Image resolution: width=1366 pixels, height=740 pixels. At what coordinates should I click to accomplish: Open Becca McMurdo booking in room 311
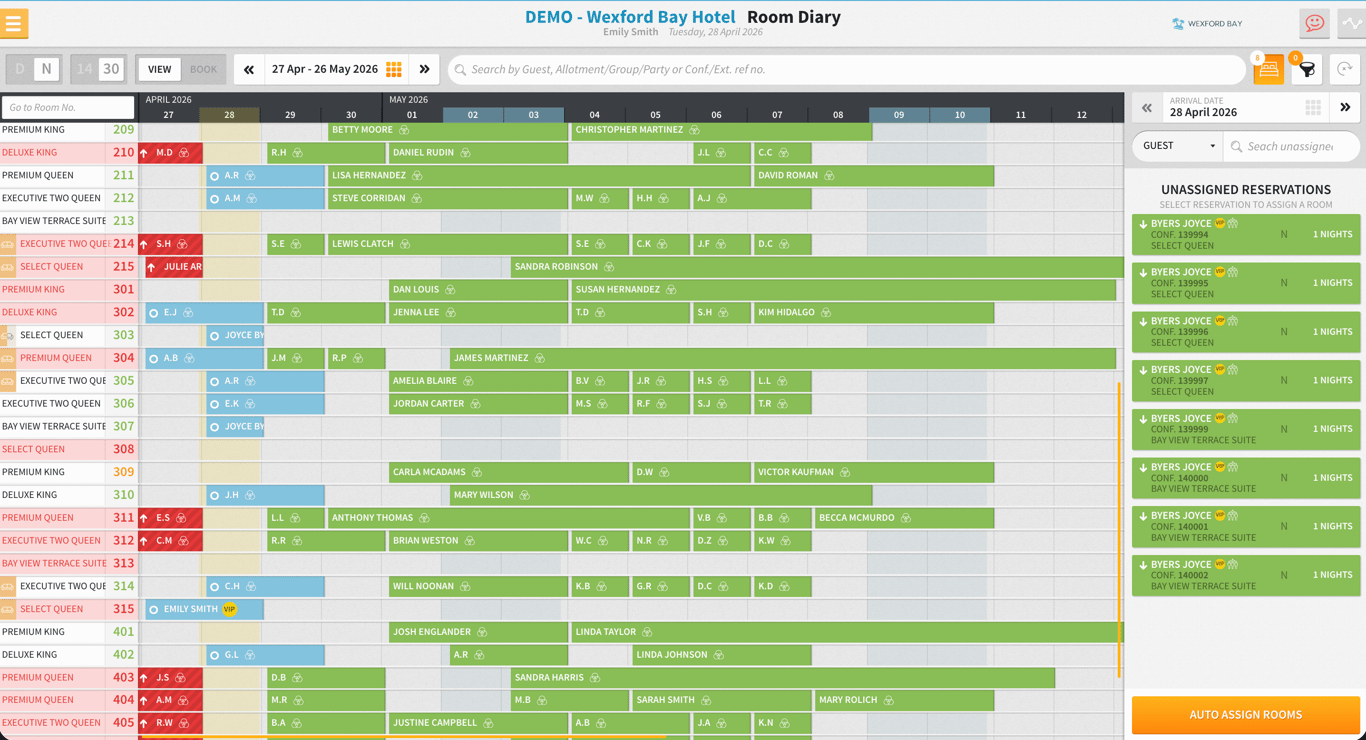tap(904, 518)
